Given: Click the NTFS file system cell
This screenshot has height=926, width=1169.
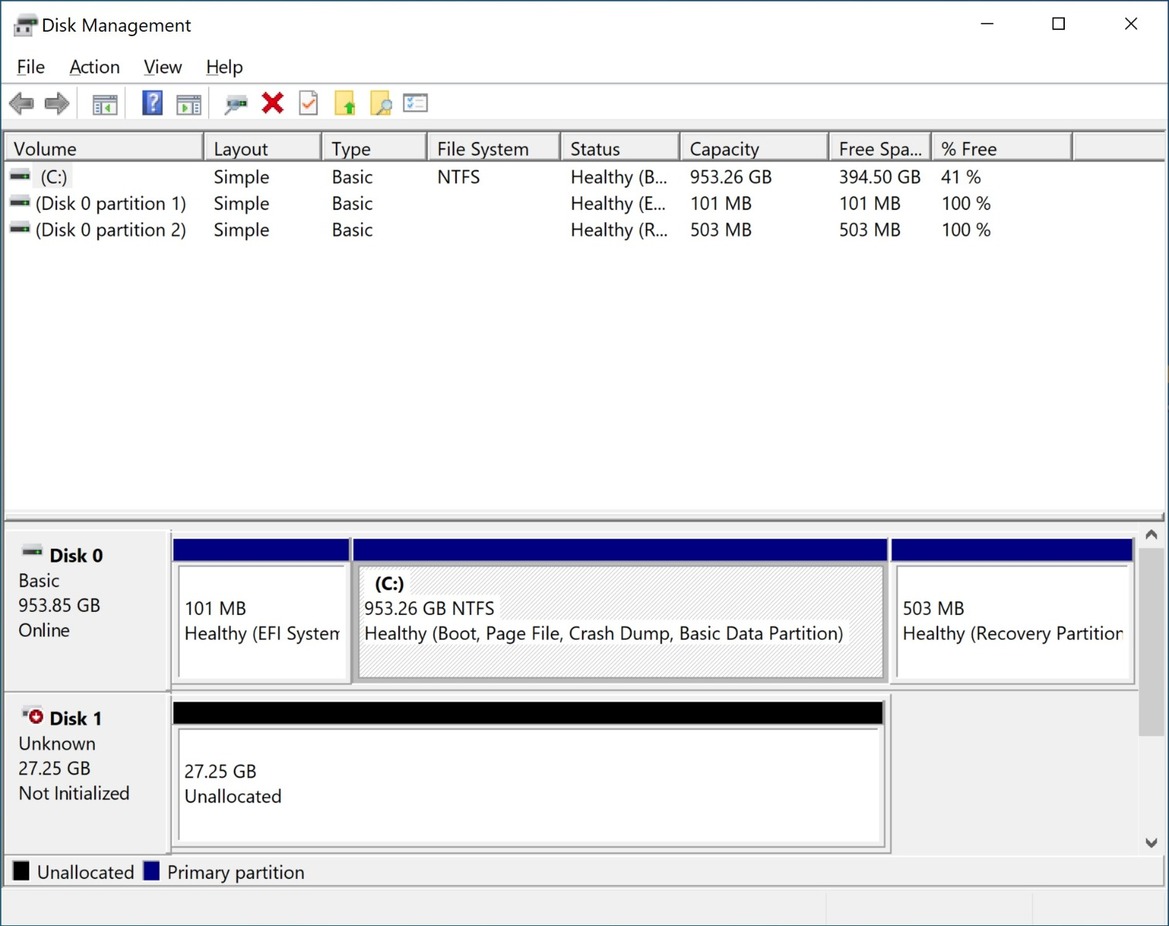Looking at the screenshot, I should point(459,177).
